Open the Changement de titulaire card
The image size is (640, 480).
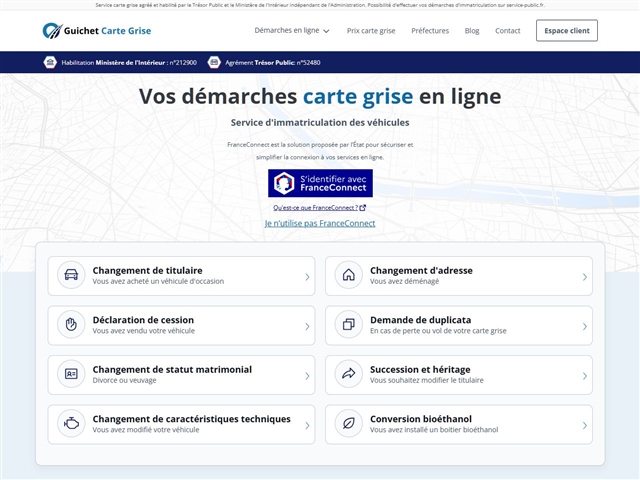pos(181,276)
